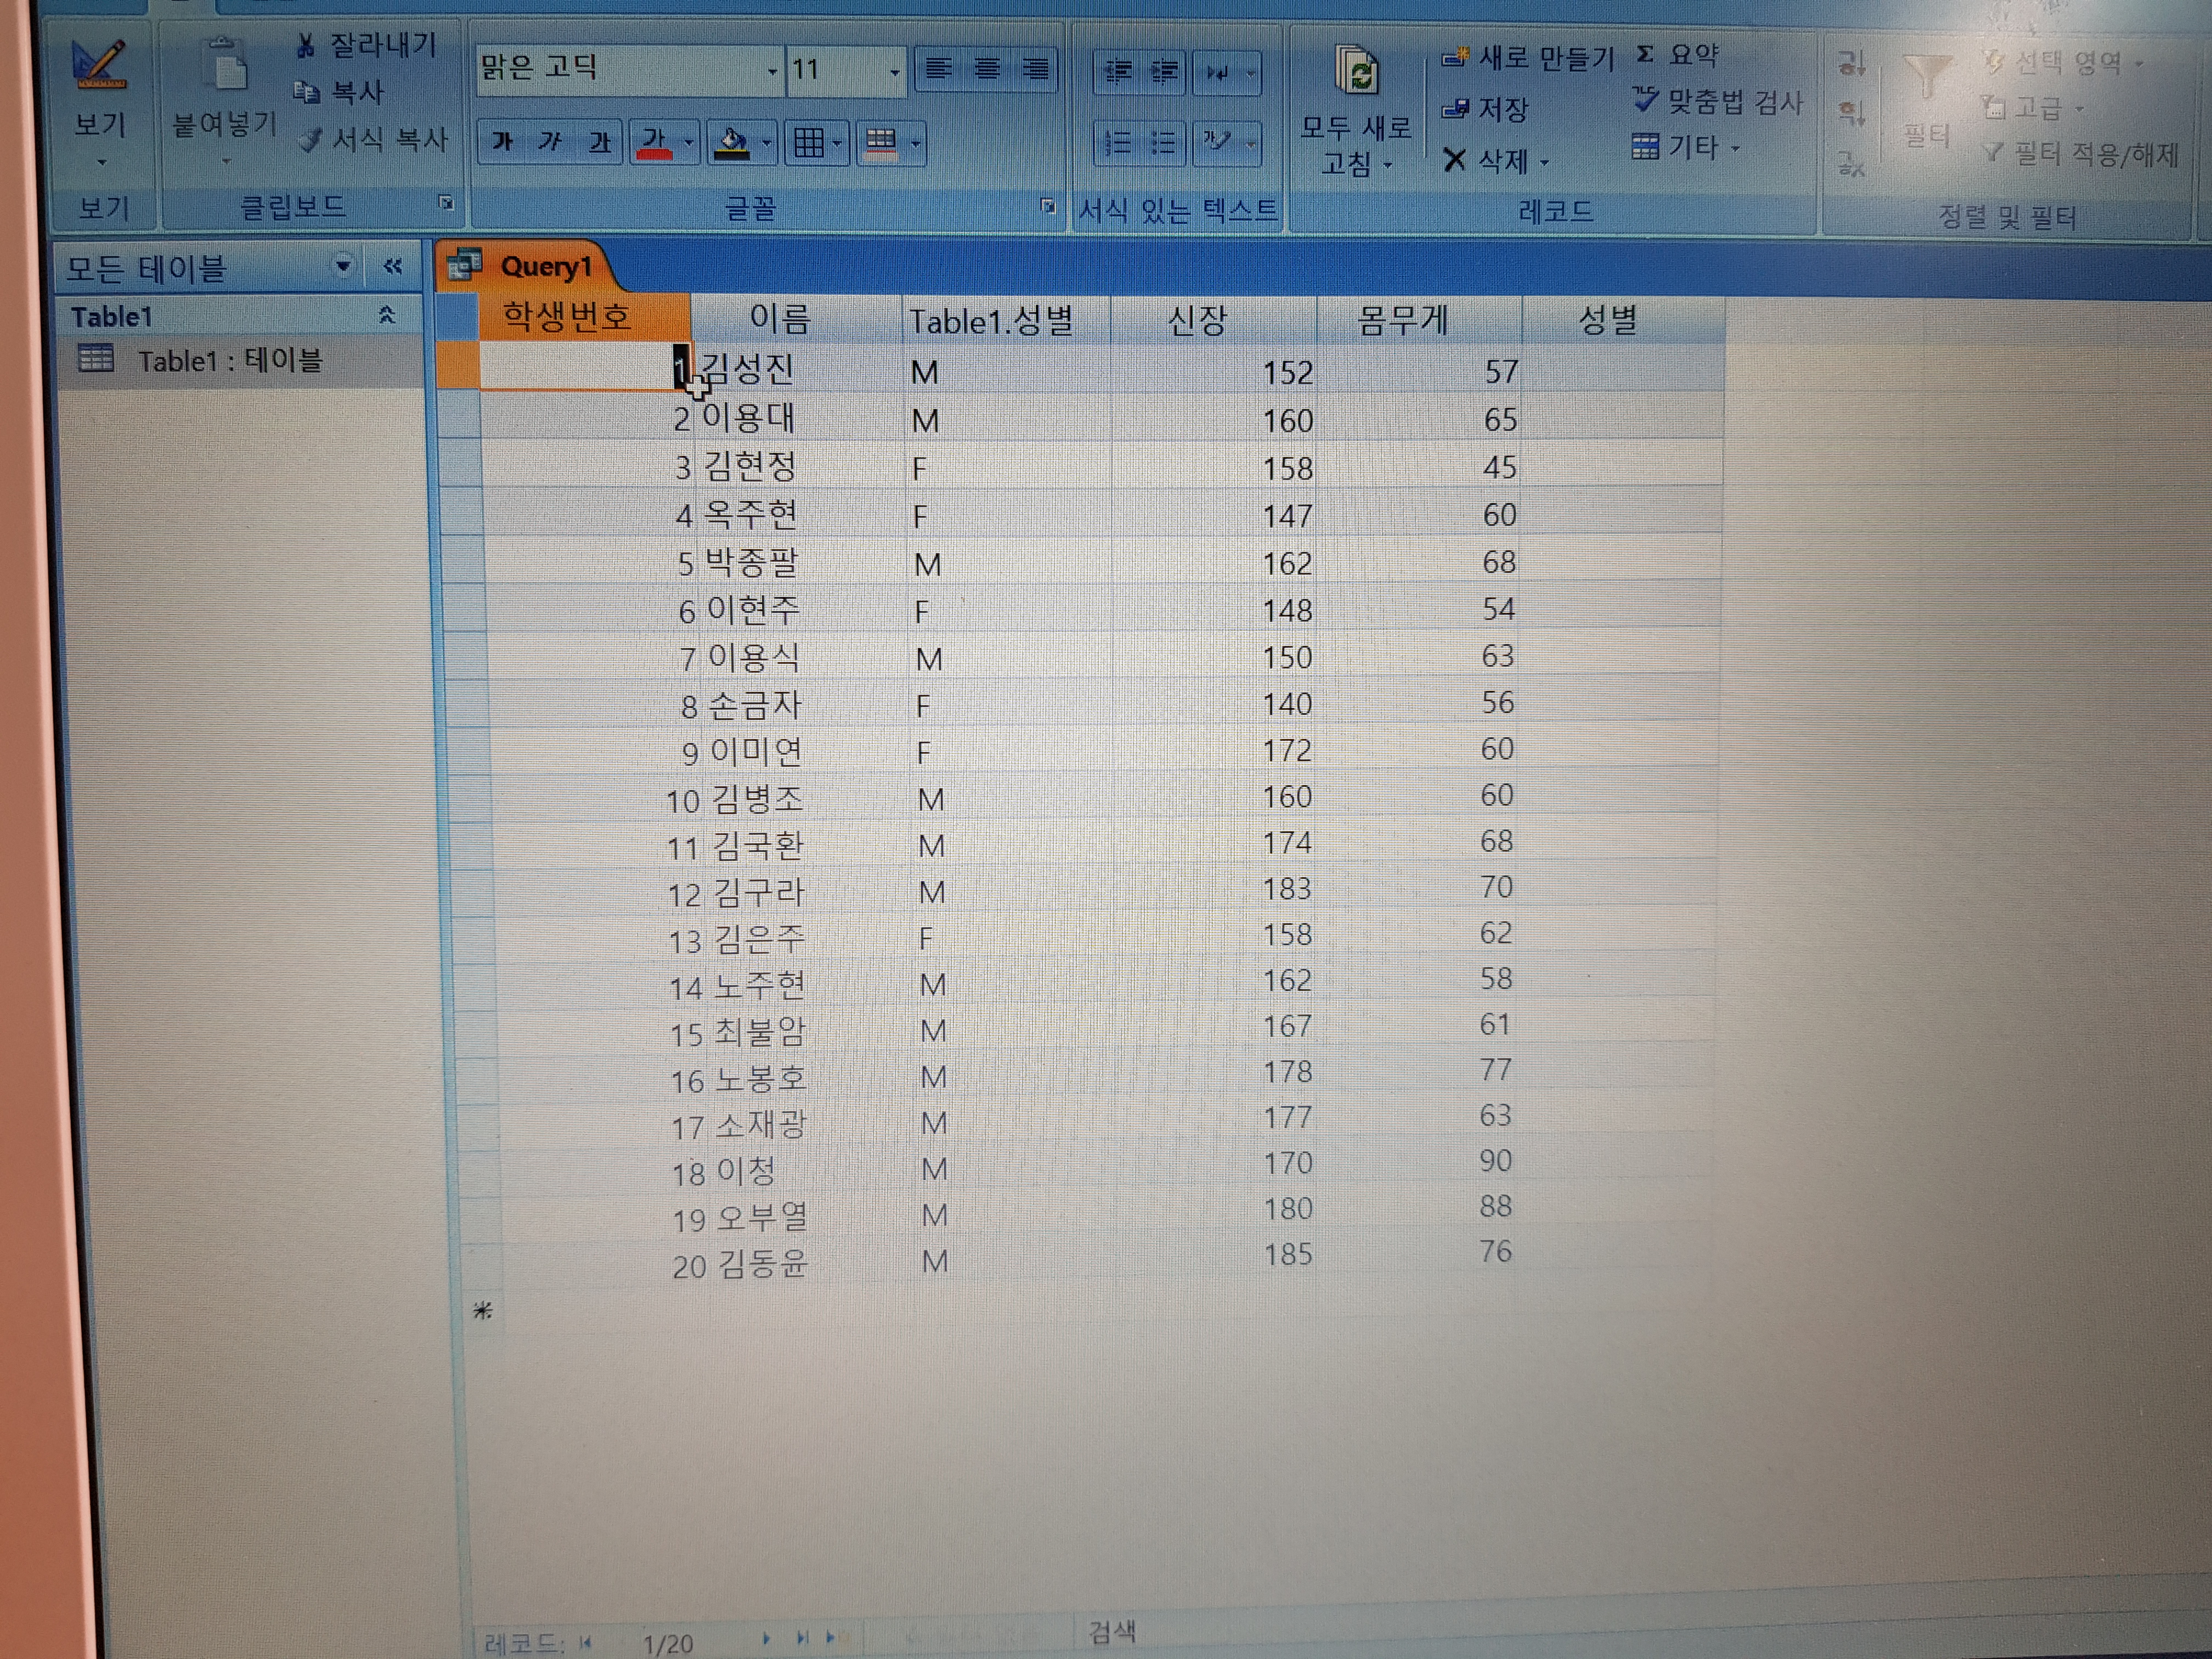Click Σ 요약 totals

[x=1677, y=54]
